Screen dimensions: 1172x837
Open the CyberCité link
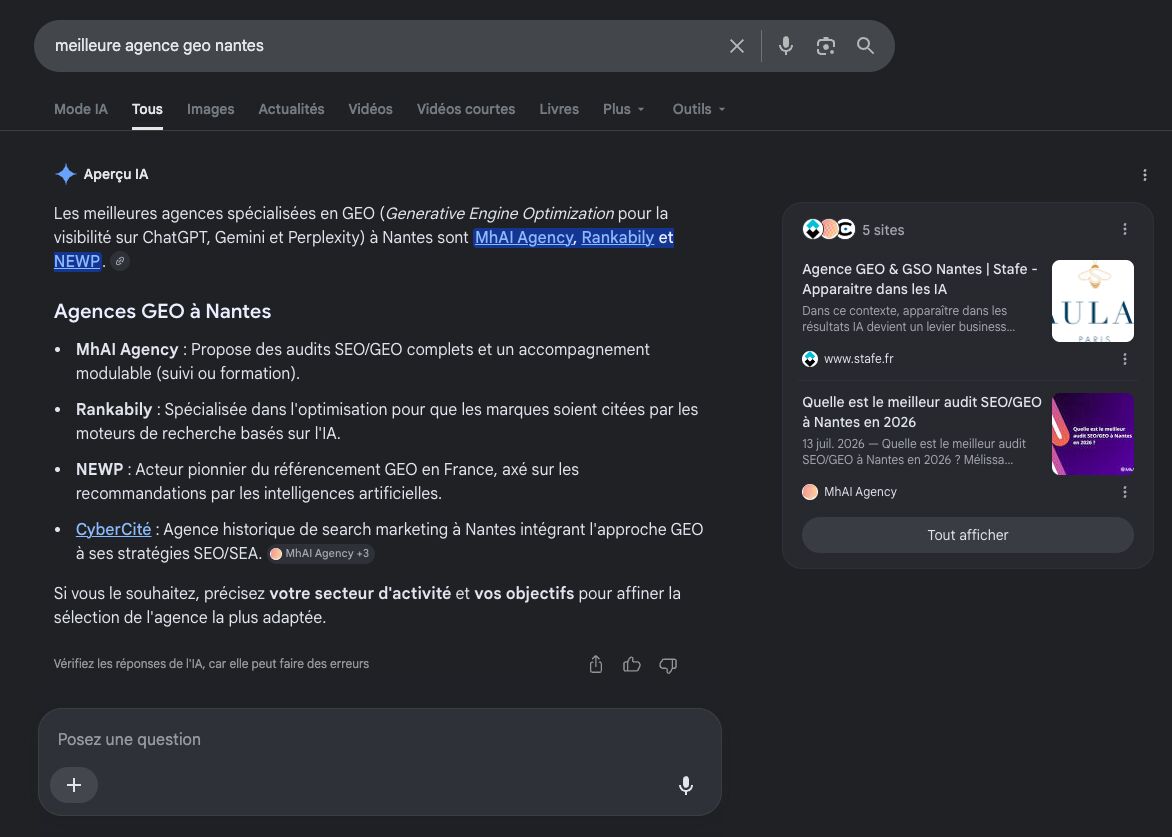[x=113, y=529]
